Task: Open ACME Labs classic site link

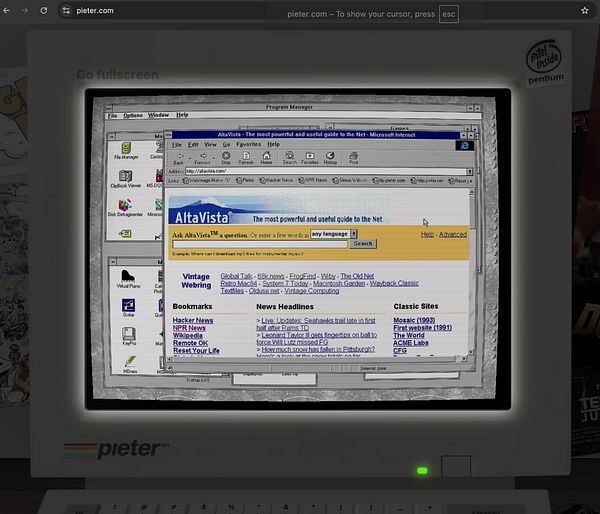Action: (x=411, y=343)
